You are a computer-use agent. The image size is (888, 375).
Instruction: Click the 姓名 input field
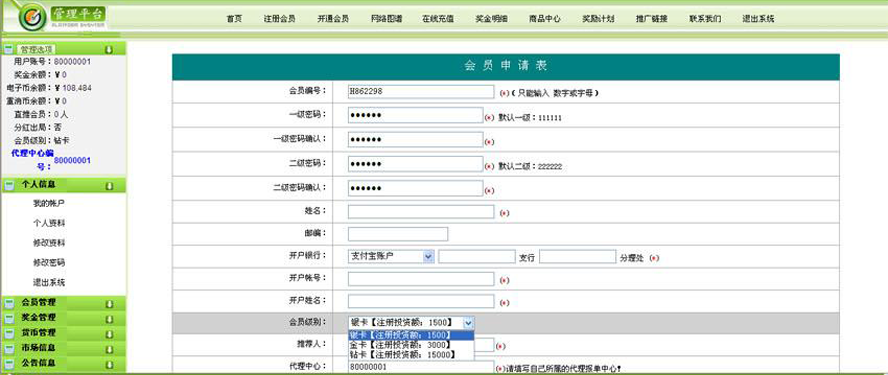coord(421,212)
